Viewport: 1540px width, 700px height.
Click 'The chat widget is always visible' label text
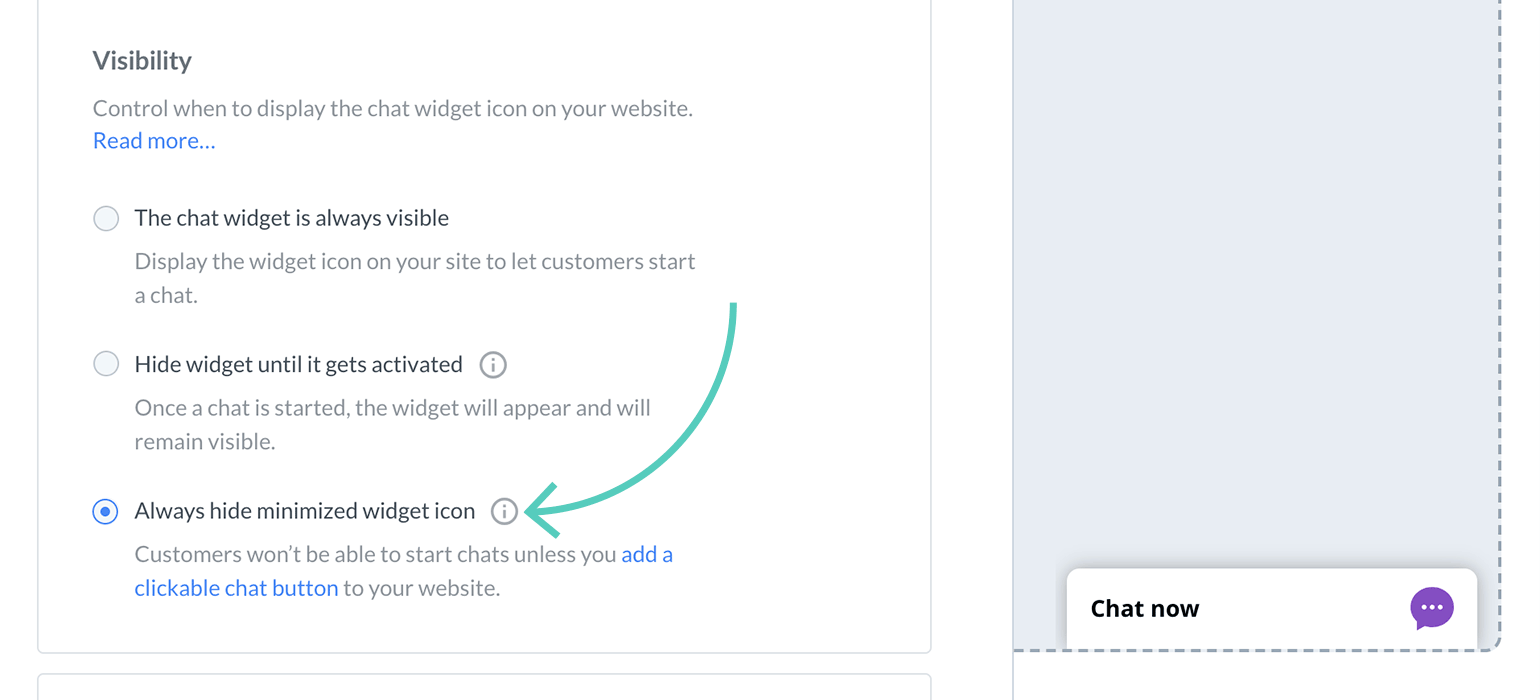pyautogui.click(x=291, y=218)
